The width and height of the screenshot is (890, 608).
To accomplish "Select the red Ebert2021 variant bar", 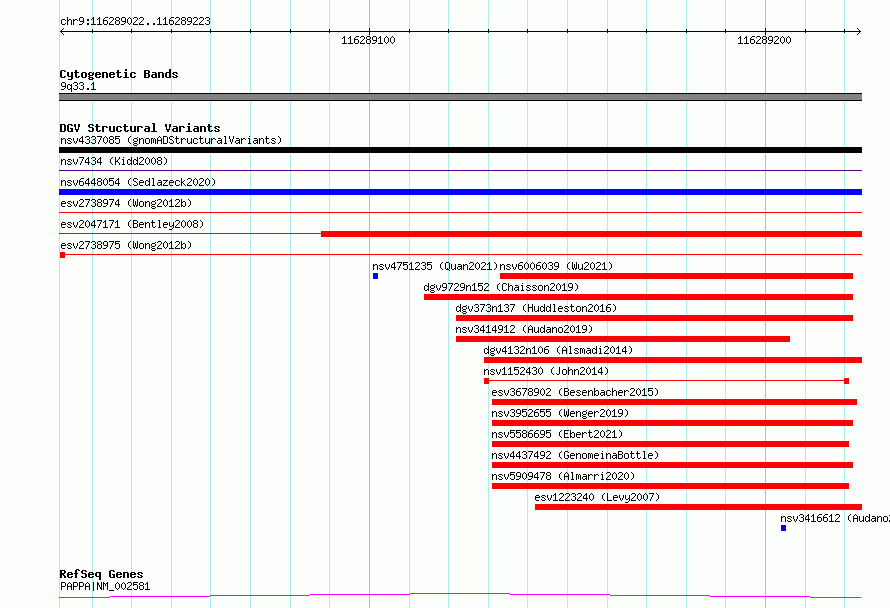I will tap(670, 445).
